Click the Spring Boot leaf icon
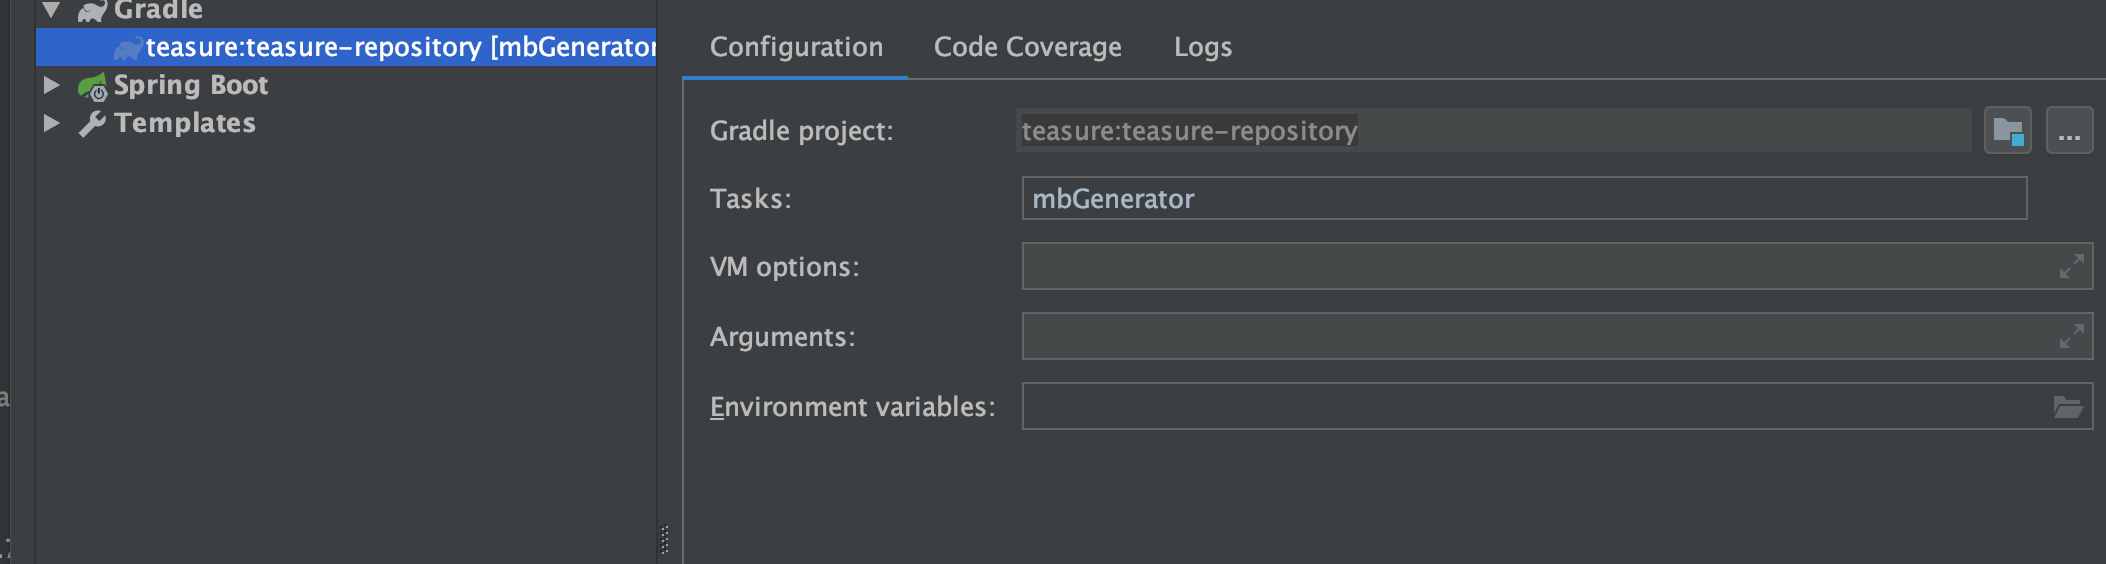2106x564 pixels. click(x=92, y=87)
